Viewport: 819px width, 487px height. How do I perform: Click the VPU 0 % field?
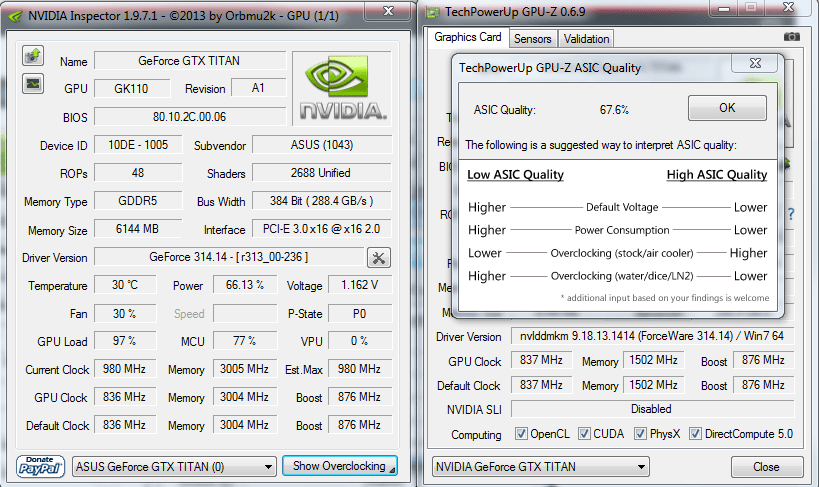tap(359, 341)
